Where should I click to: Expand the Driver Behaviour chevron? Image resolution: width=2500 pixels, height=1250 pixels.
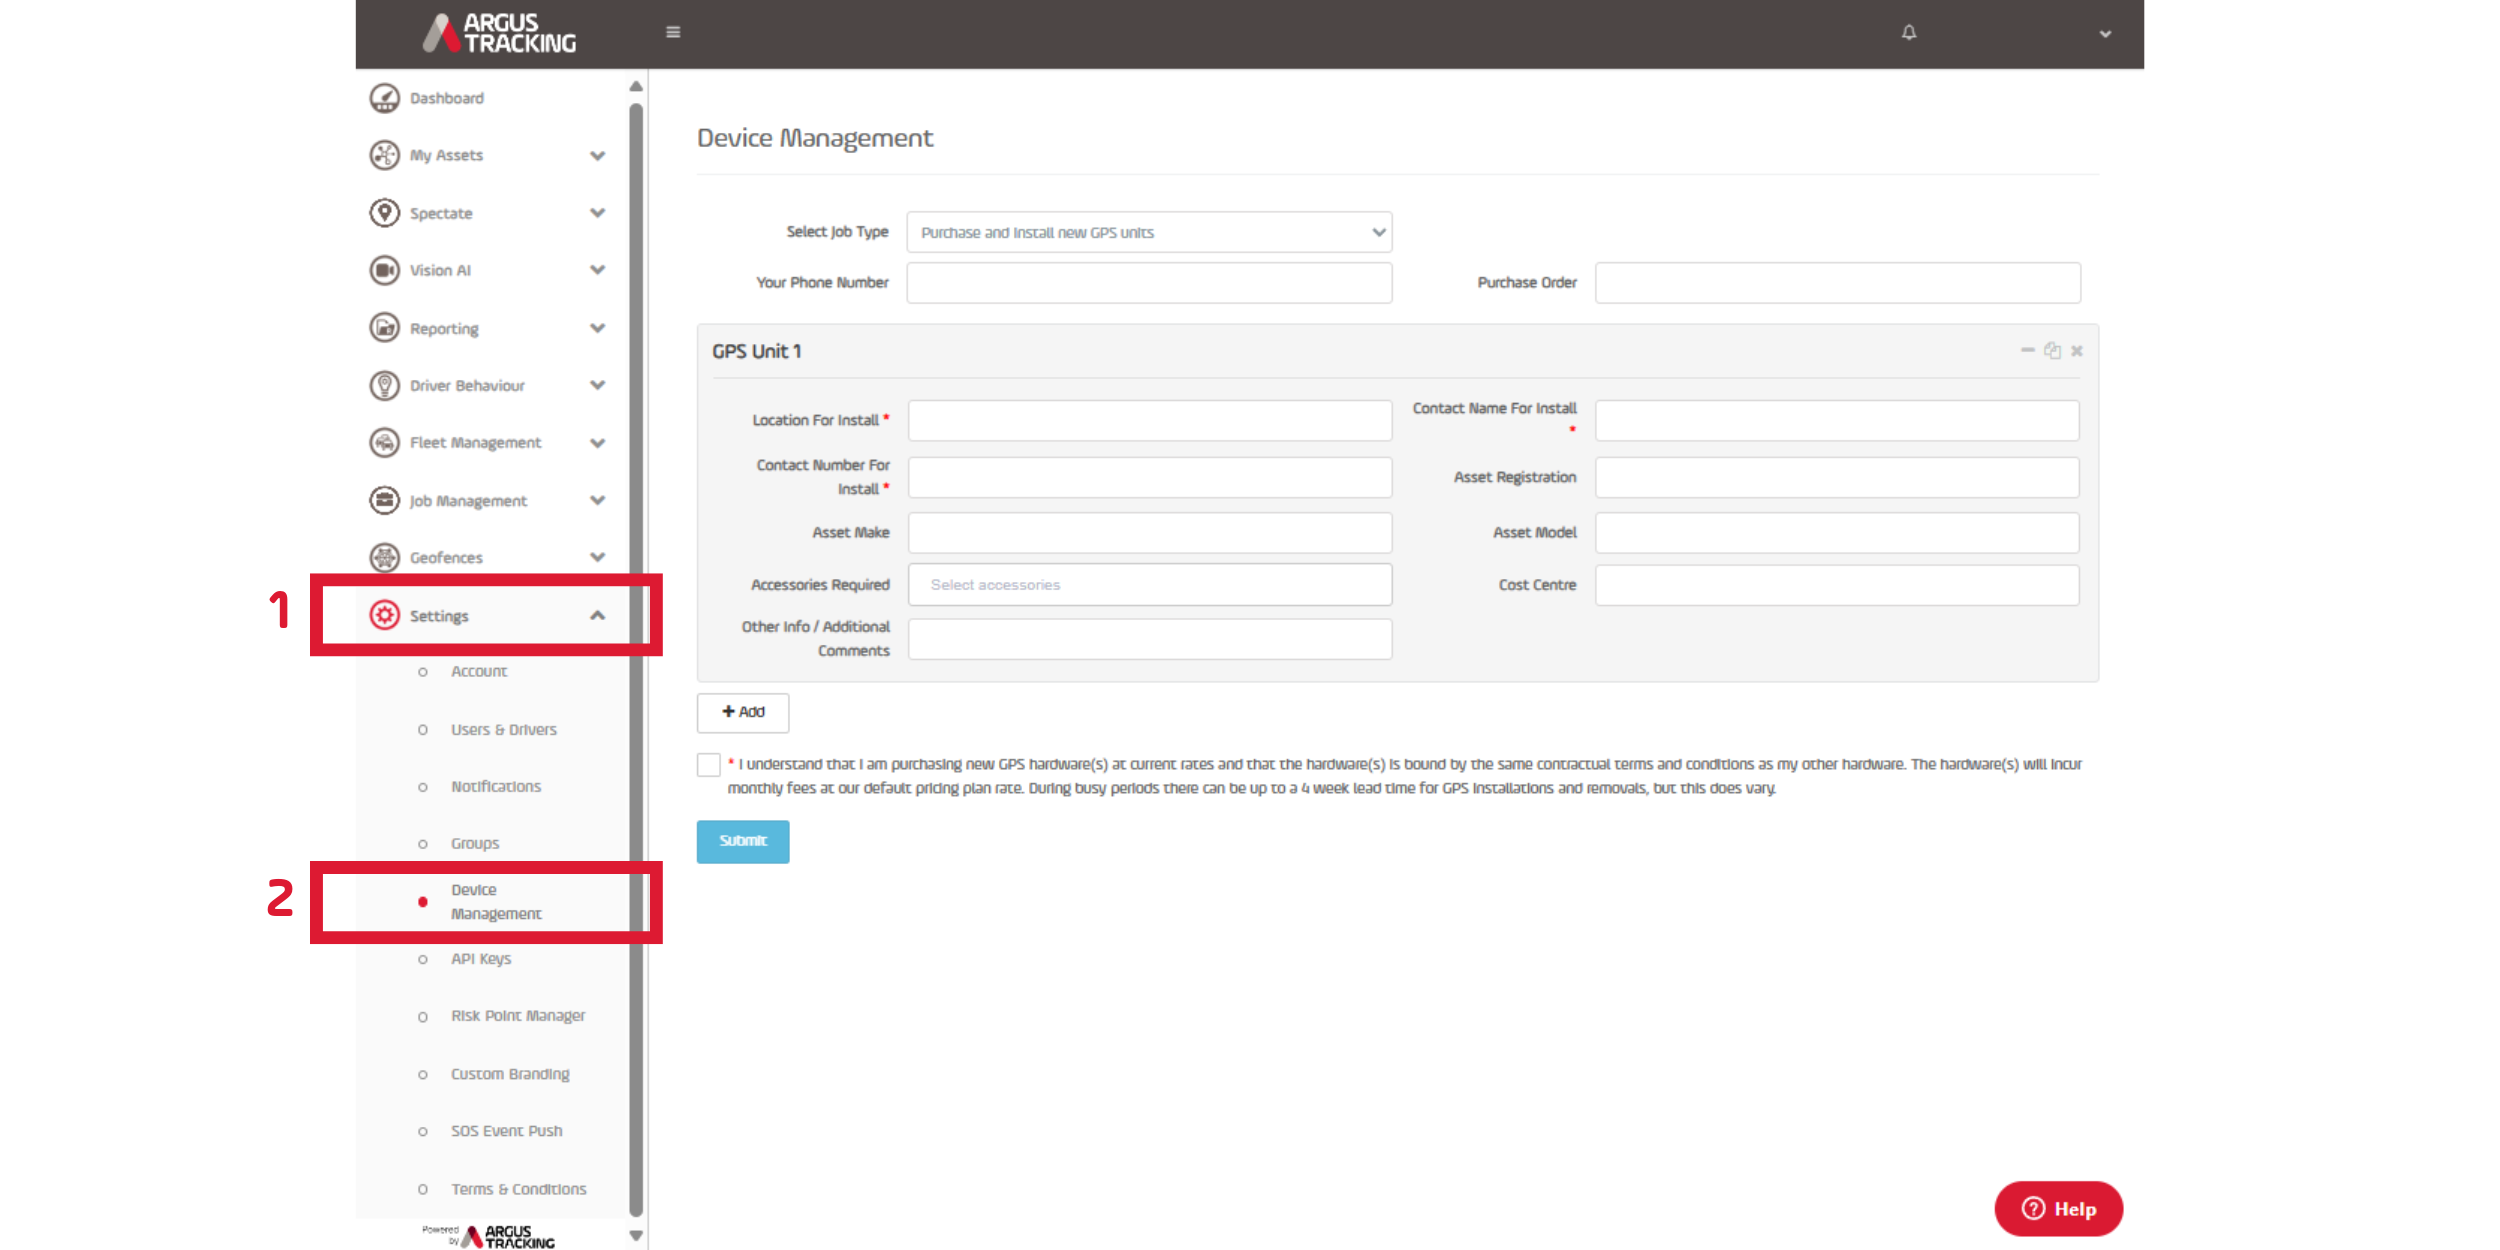[598, 385]
